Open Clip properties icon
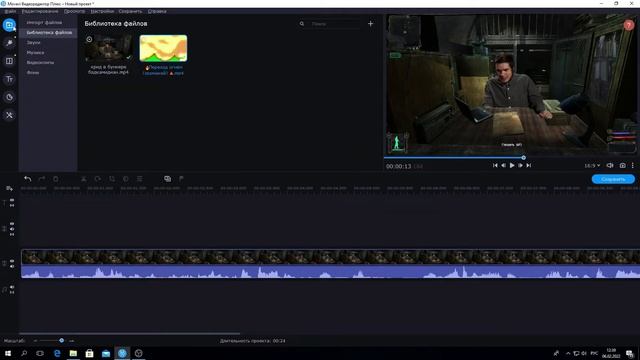This screenshot has width=640, height=360. pos(140,179)
